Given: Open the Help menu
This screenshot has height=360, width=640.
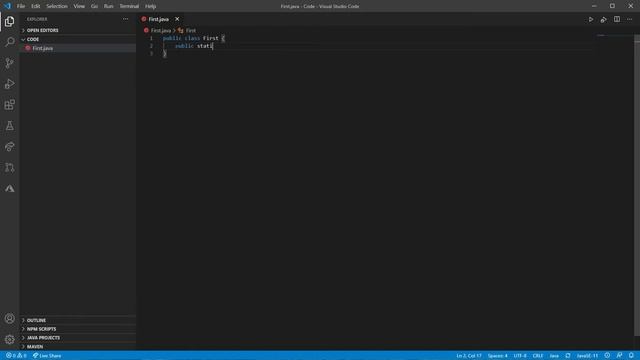Looking at the screenshot, I should coord(151,6).
